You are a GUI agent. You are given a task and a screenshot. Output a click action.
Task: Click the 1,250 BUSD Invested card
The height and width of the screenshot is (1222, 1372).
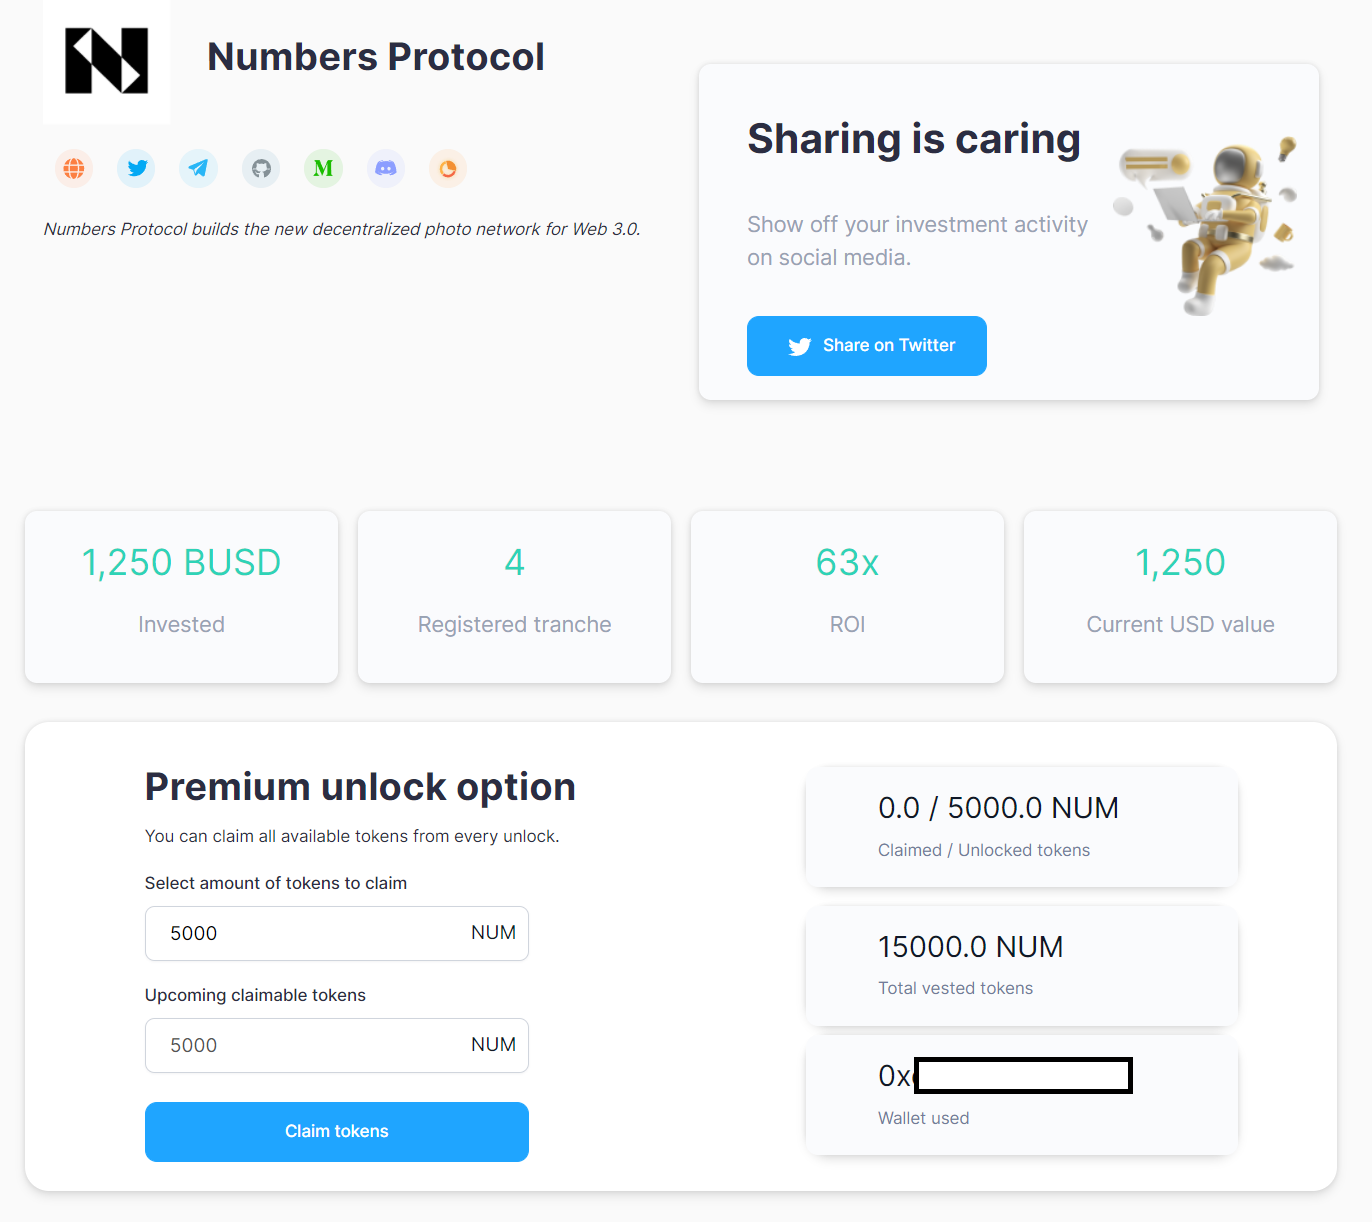[181, 597]
